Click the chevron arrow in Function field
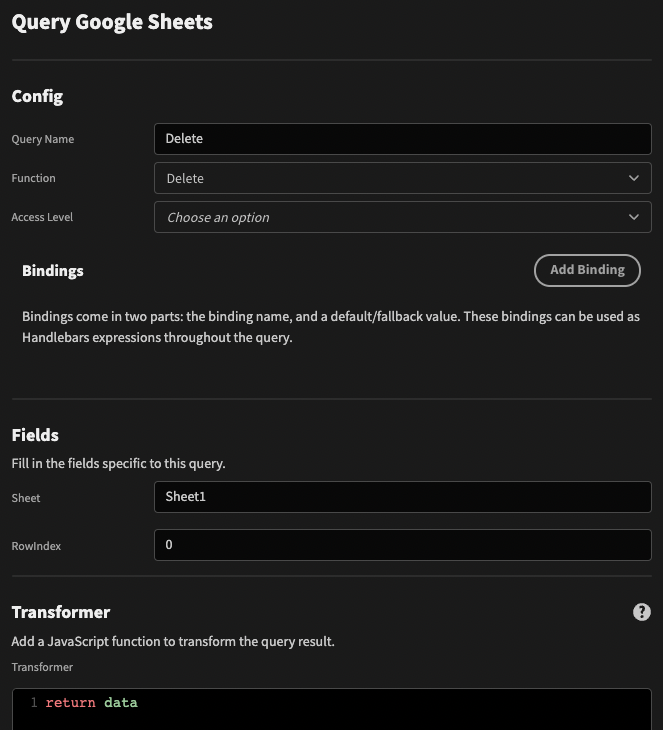The height and width of the screenshot is (730, 663). click(x=634, y=178)
